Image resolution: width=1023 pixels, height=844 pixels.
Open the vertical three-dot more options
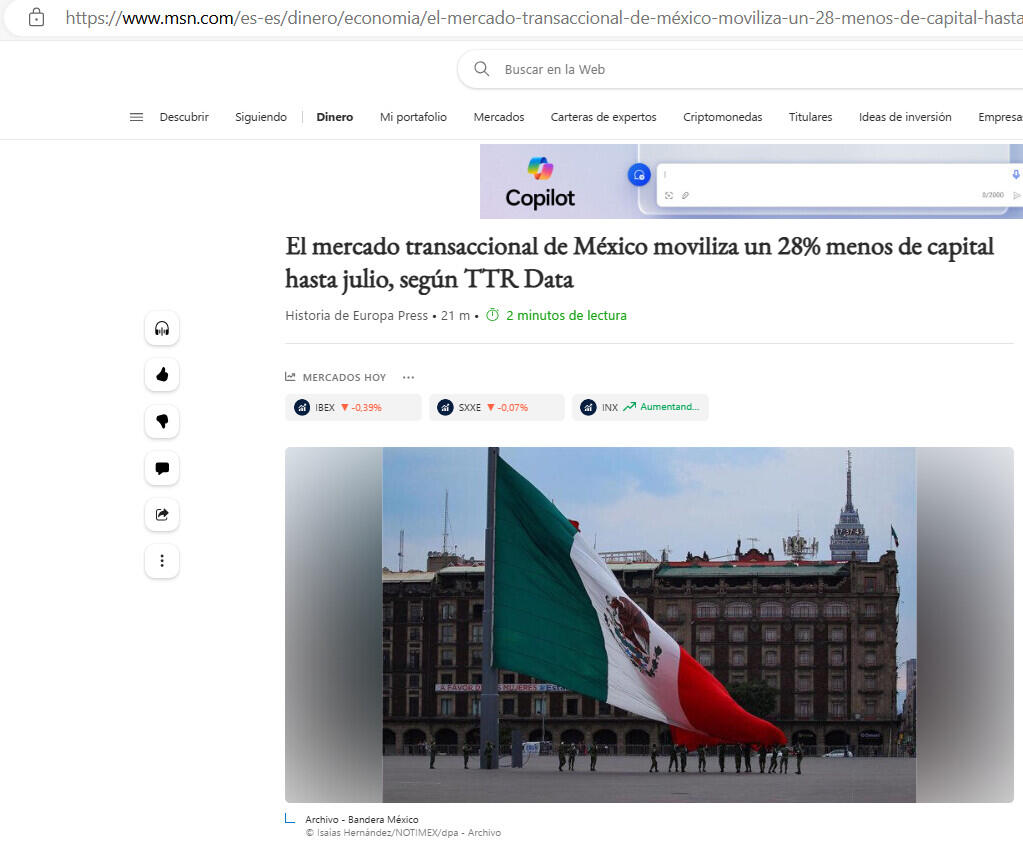(162, 561)
